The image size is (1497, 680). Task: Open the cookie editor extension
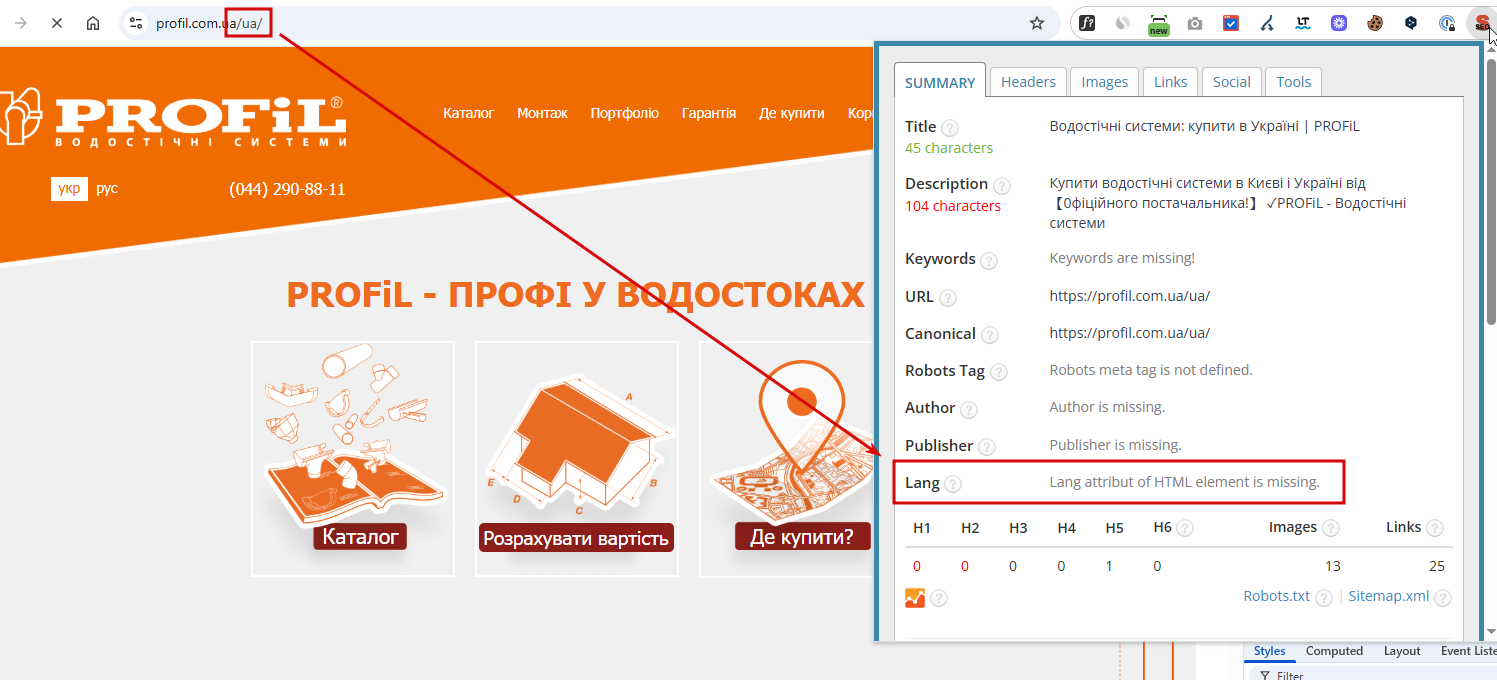[x=1375, y=23]
